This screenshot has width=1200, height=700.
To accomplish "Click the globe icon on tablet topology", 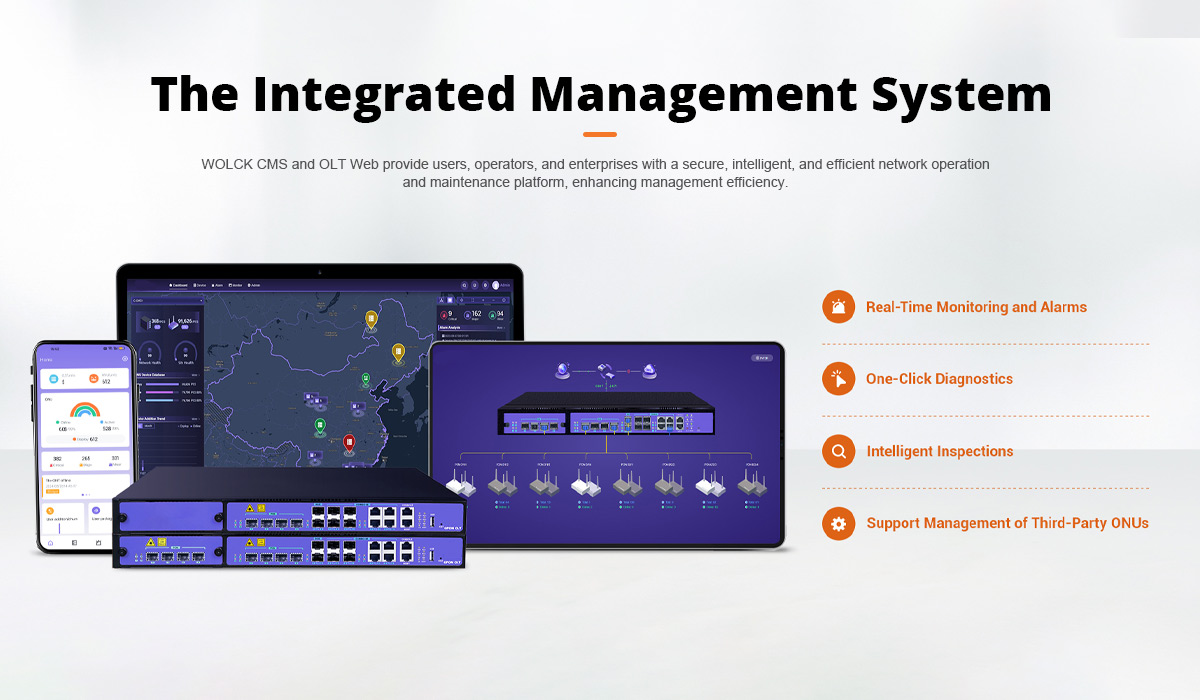I will (563, 371).
